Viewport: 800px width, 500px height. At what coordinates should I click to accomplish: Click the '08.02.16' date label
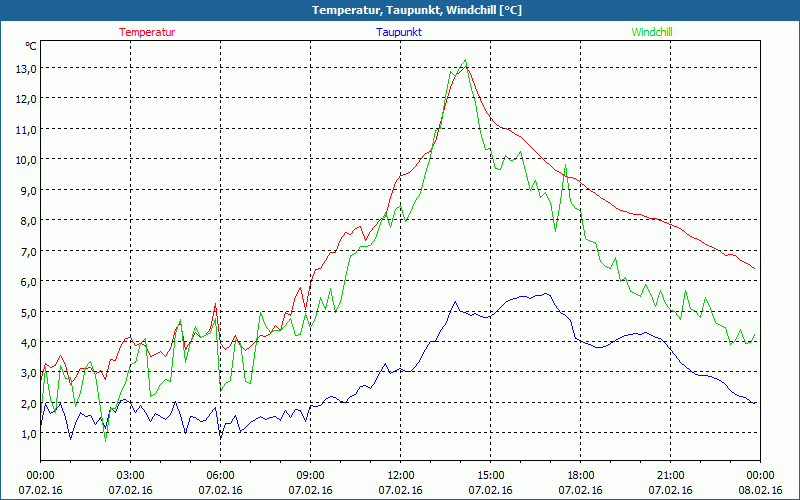[760, 490]
